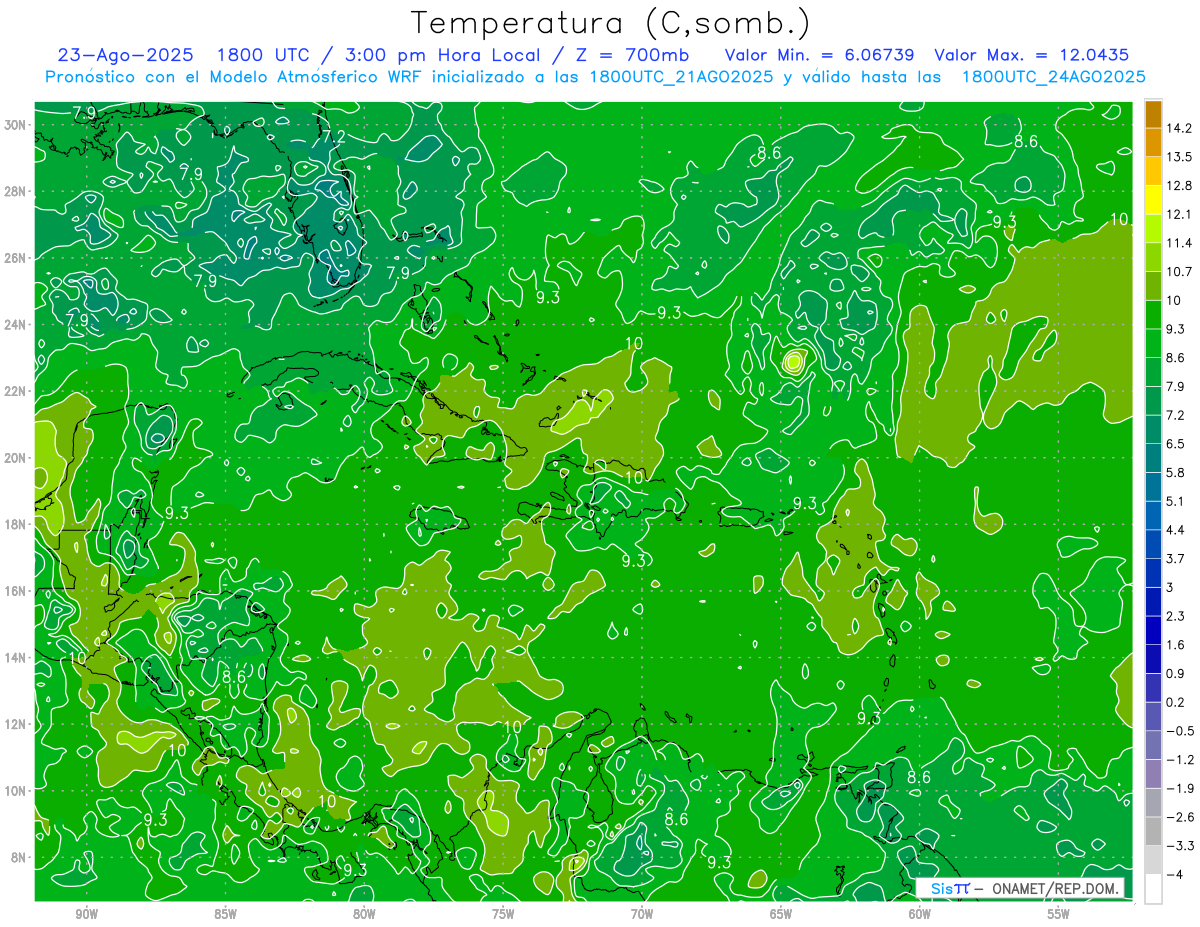Image resolution: width=1200 pixels, height=927 pixels.
Task: Click the orange swatch above the 14.2 scale label
Action: pyautogui.click(x=1153, y=114)
